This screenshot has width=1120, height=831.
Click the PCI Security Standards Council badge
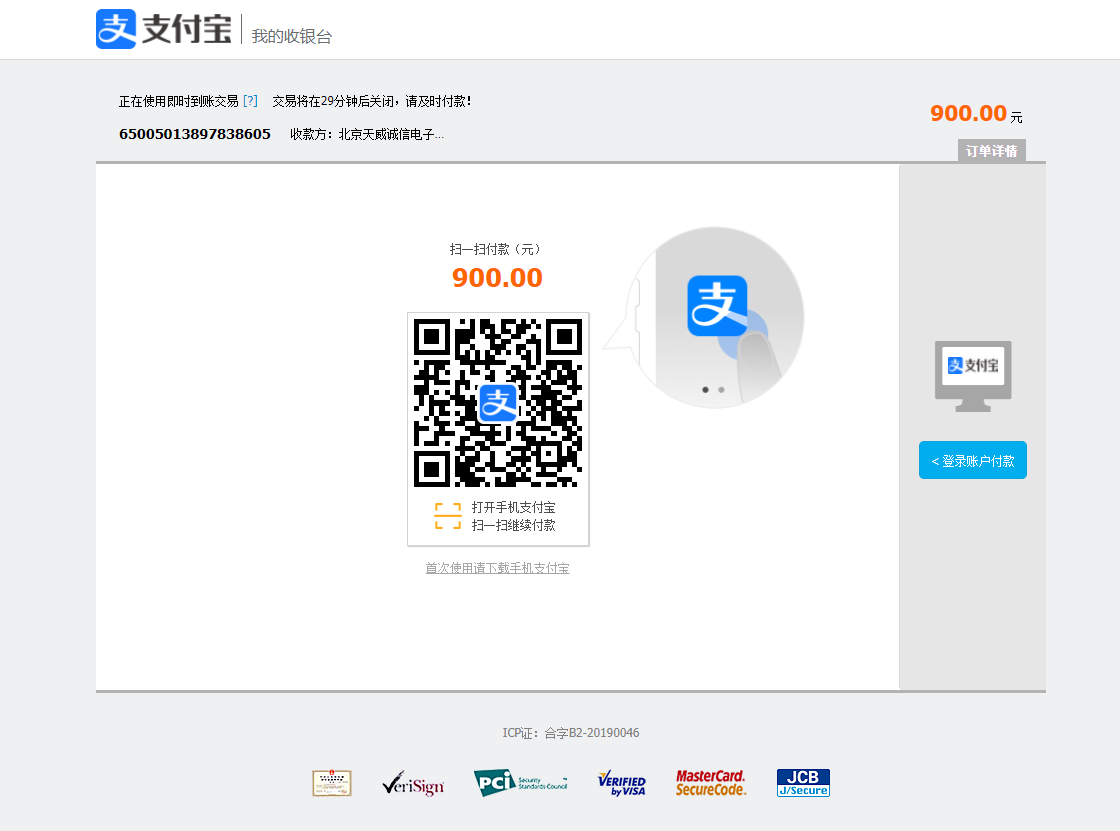521,783
